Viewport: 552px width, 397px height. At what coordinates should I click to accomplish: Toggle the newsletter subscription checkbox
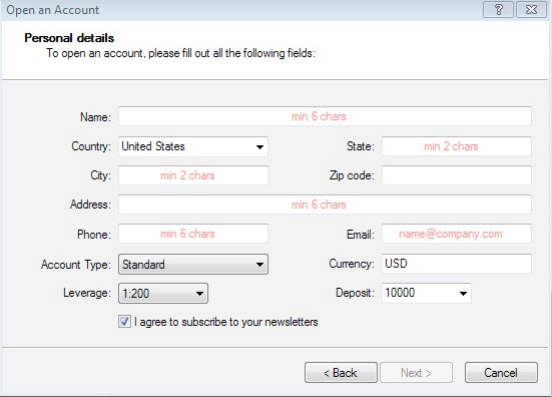(124, 322)
